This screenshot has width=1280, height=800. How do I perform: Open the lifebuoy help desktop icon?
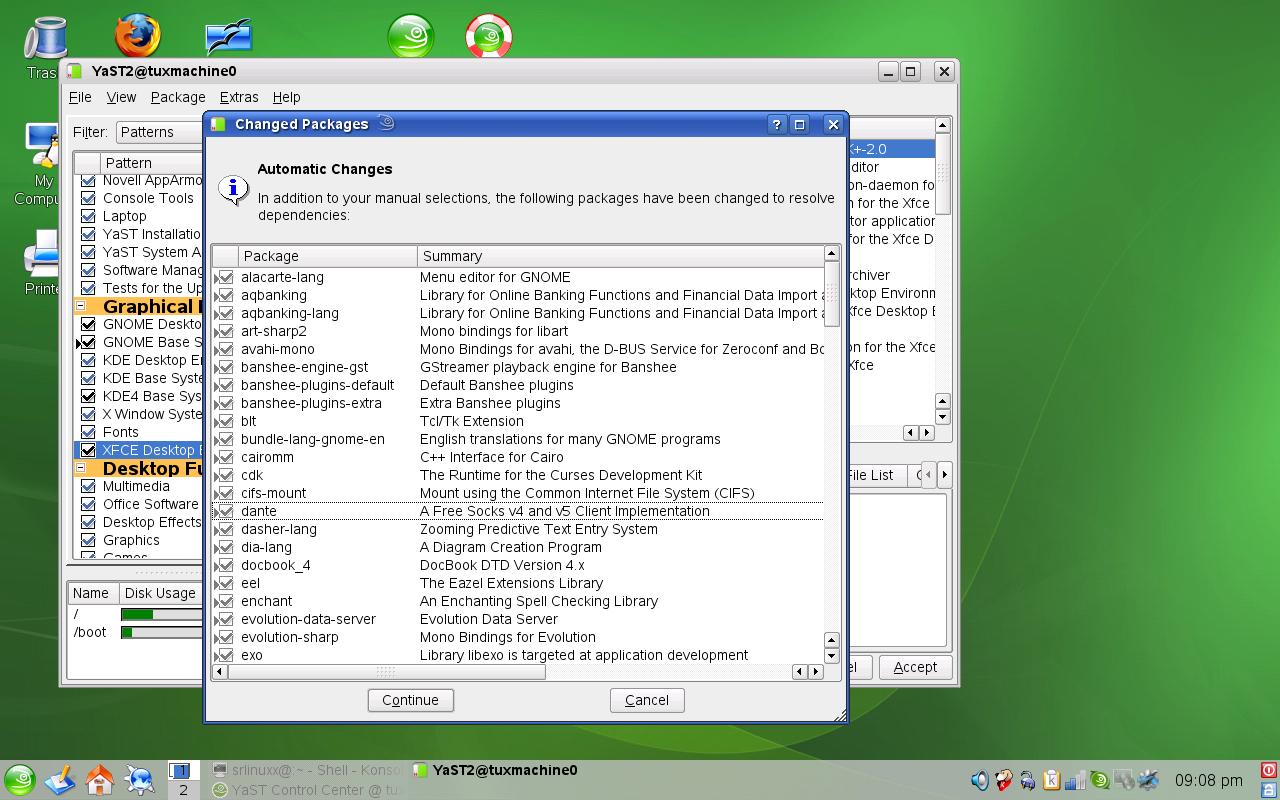click(x=489, y=37)
